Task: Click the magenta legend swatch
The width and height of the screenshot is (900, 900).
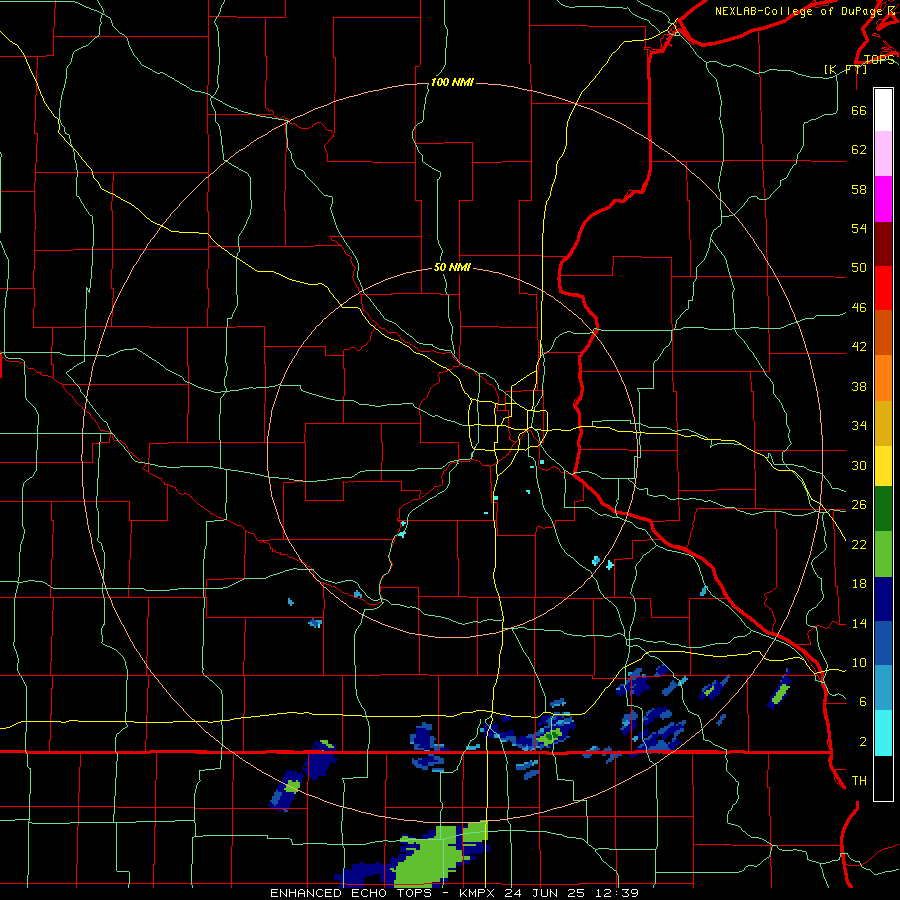Action: [883, 199]
